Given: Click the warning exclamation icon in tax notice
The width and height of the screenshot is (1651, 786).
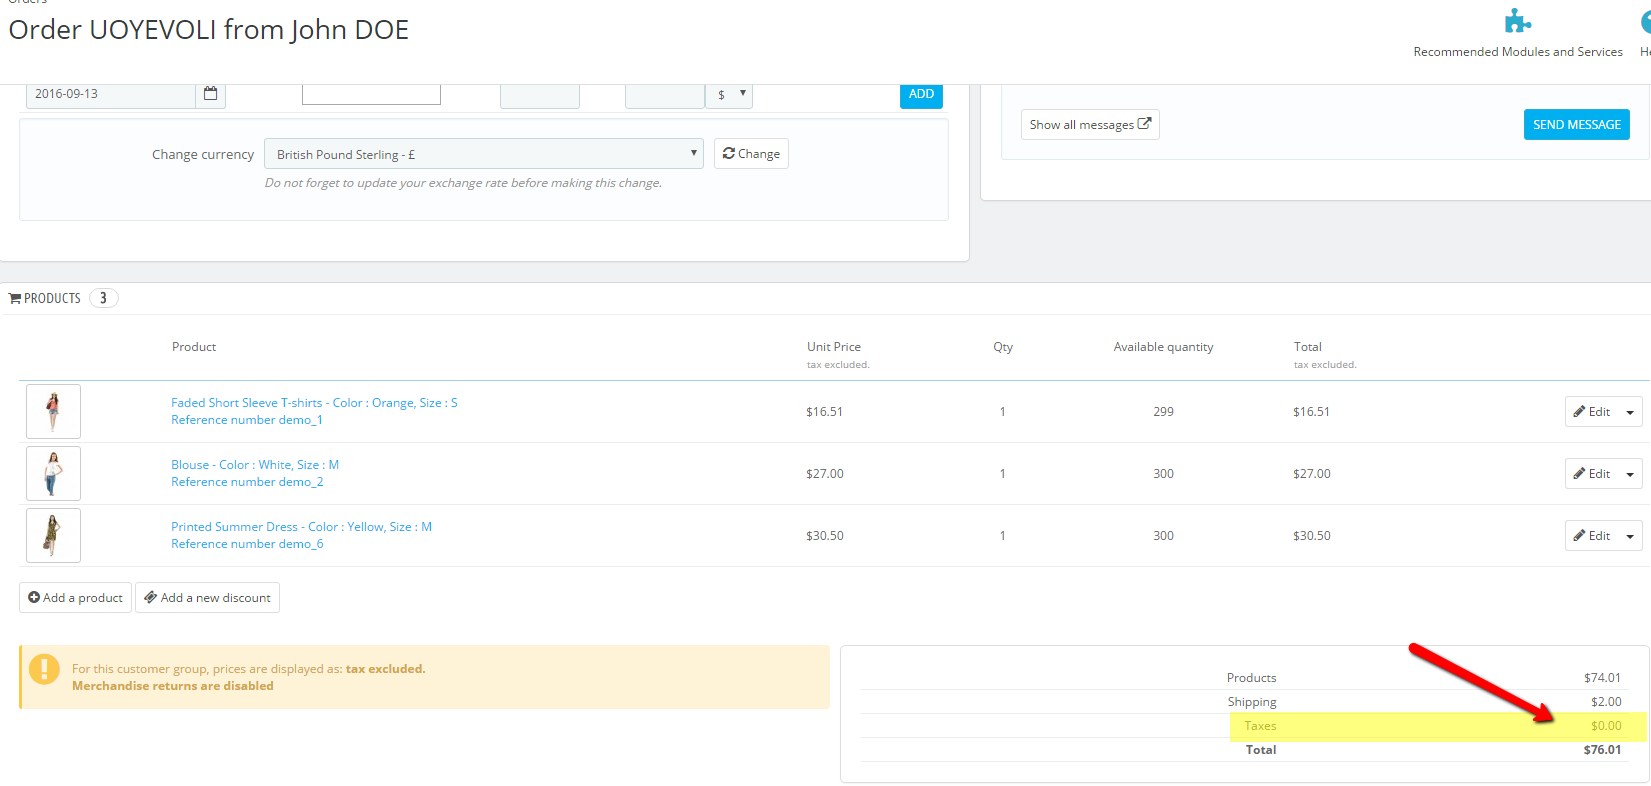Looking at the screenshot, I should [x=44, y=669].
